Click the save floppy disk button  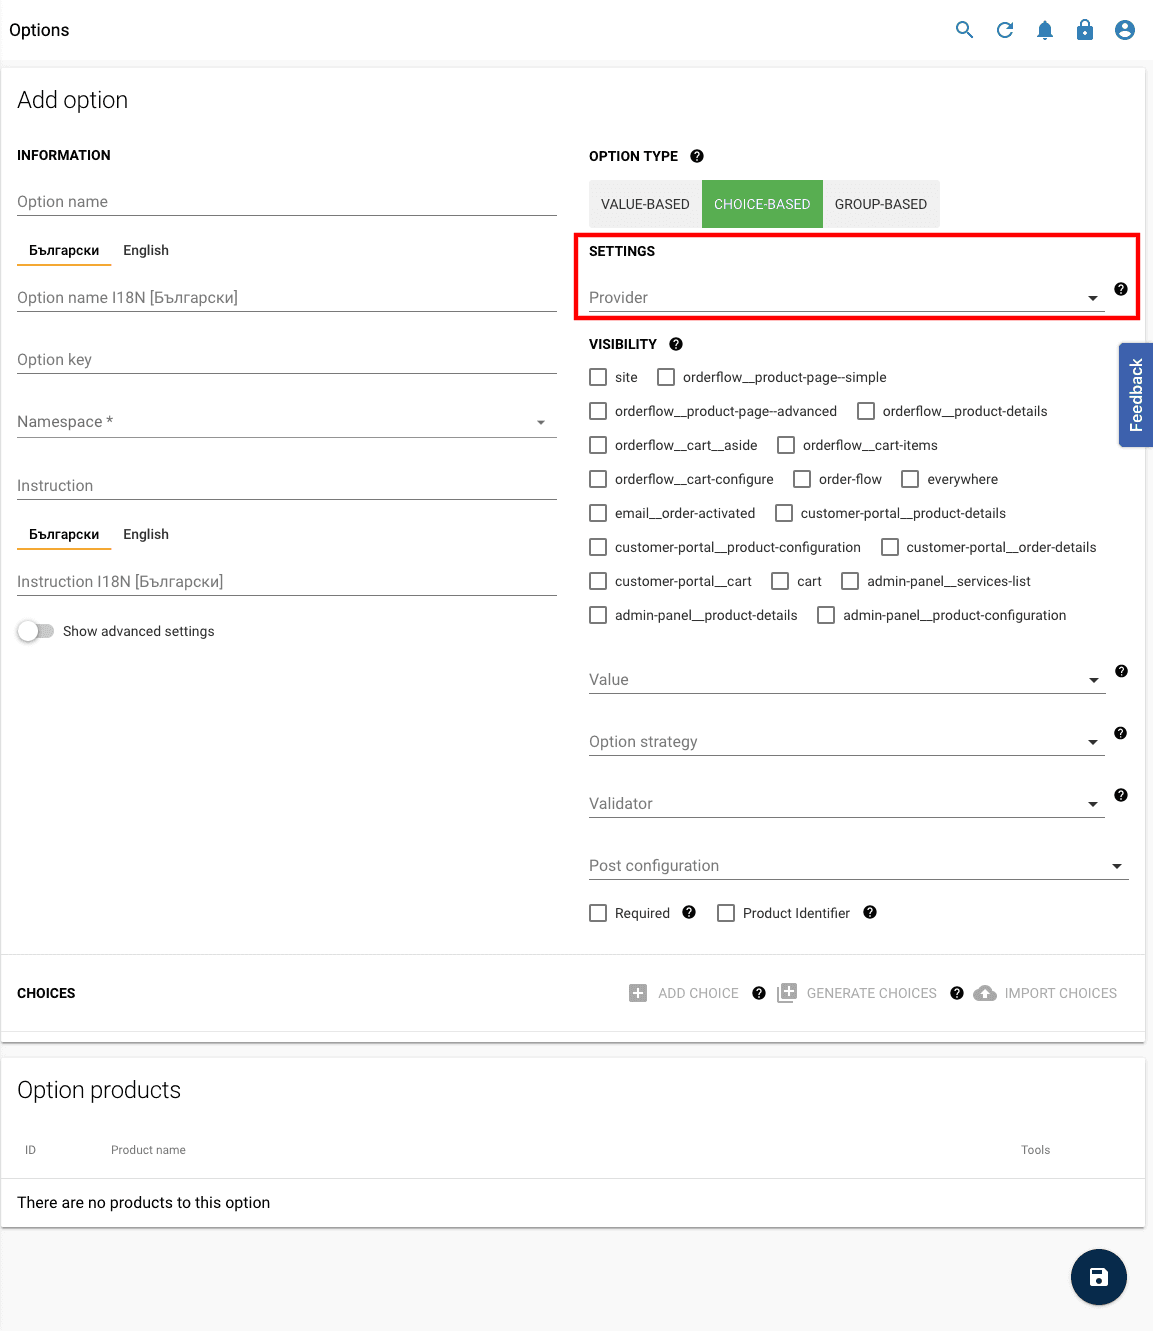pyautogui.click(x=1098, y=1277)
